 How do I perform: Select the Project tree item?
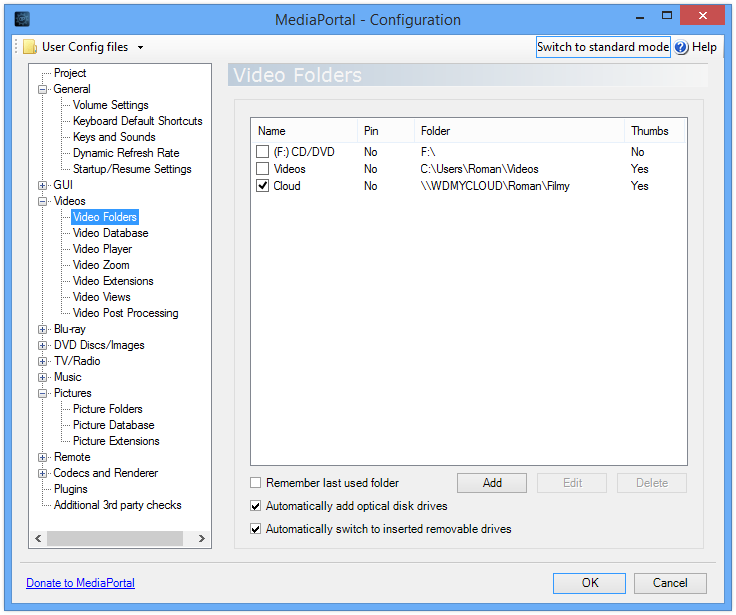point(70,73)
